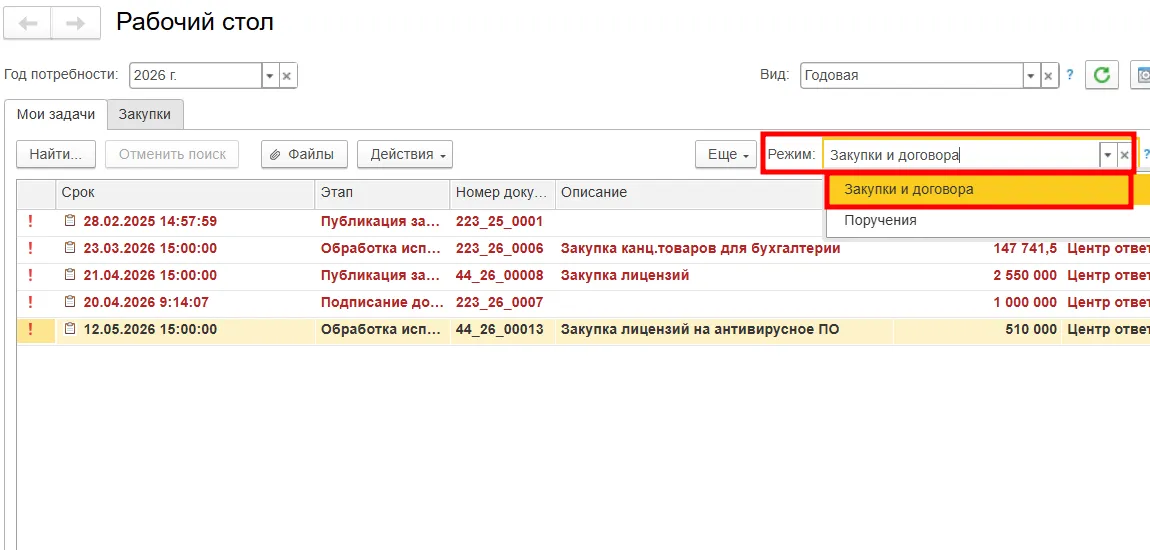Click document number 223_26_0007
This screenshot has width=1150, height=550.
click(499, 302)
